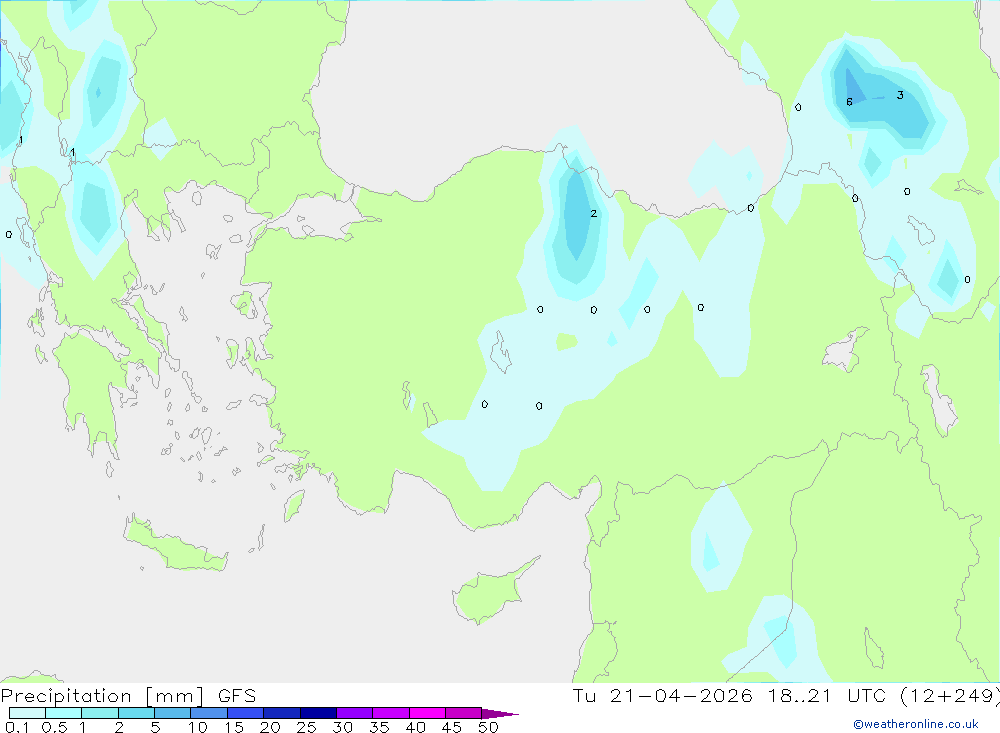
Task: Click the '6' precipitation value on map
Action: tap(849, 102)
